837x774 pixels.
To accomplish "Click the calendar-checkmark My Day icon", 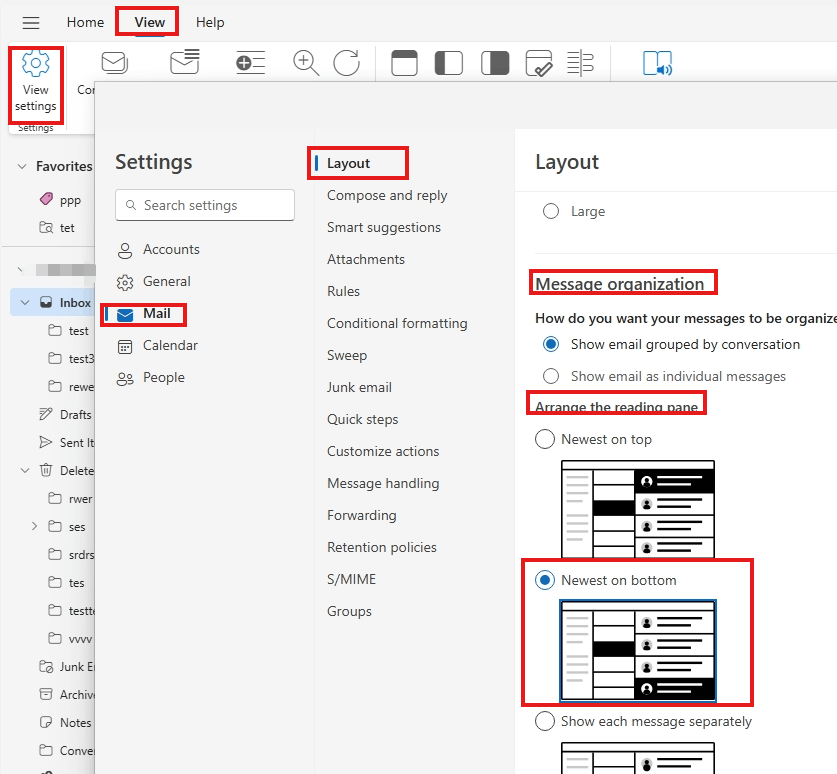I will [x=539, y=63].
